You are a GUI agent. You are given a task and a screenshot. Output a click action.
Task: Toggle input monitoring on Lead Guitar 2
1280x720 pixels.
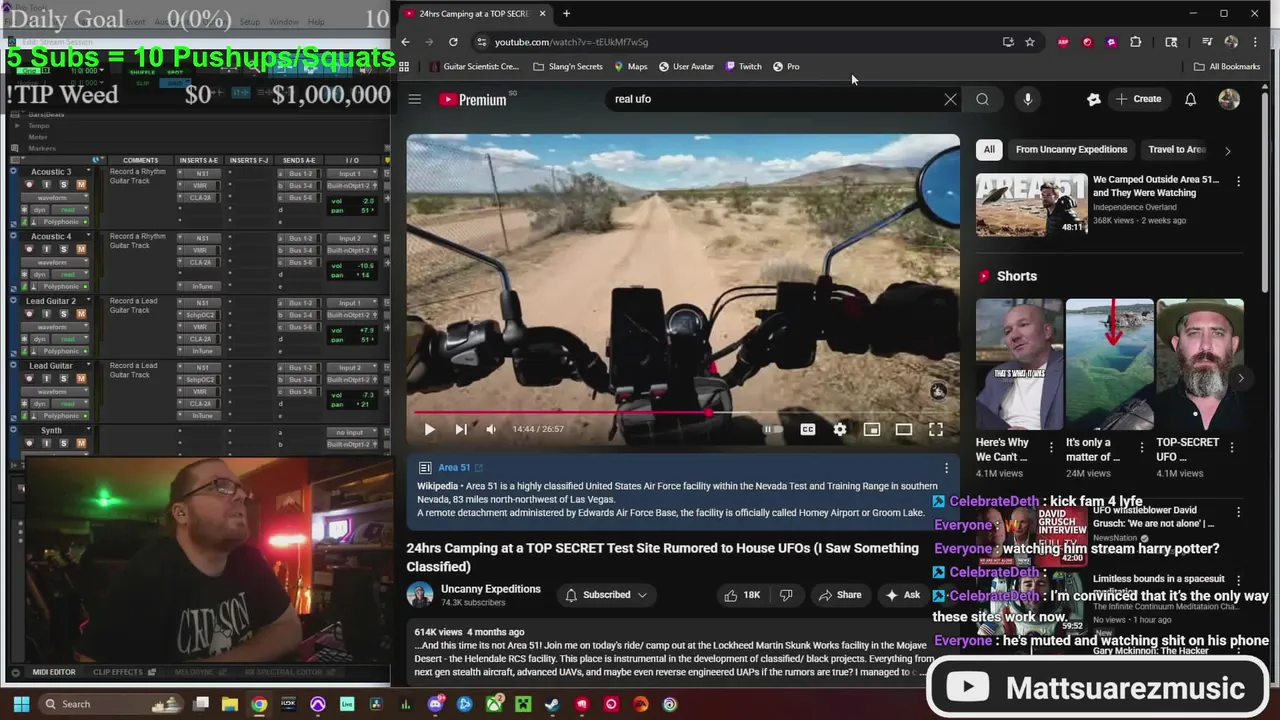coord(47,314)
